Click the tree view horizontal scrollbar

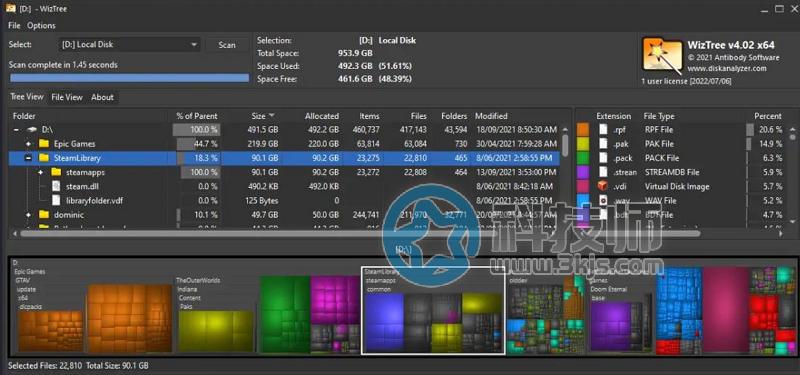(360, 233)
